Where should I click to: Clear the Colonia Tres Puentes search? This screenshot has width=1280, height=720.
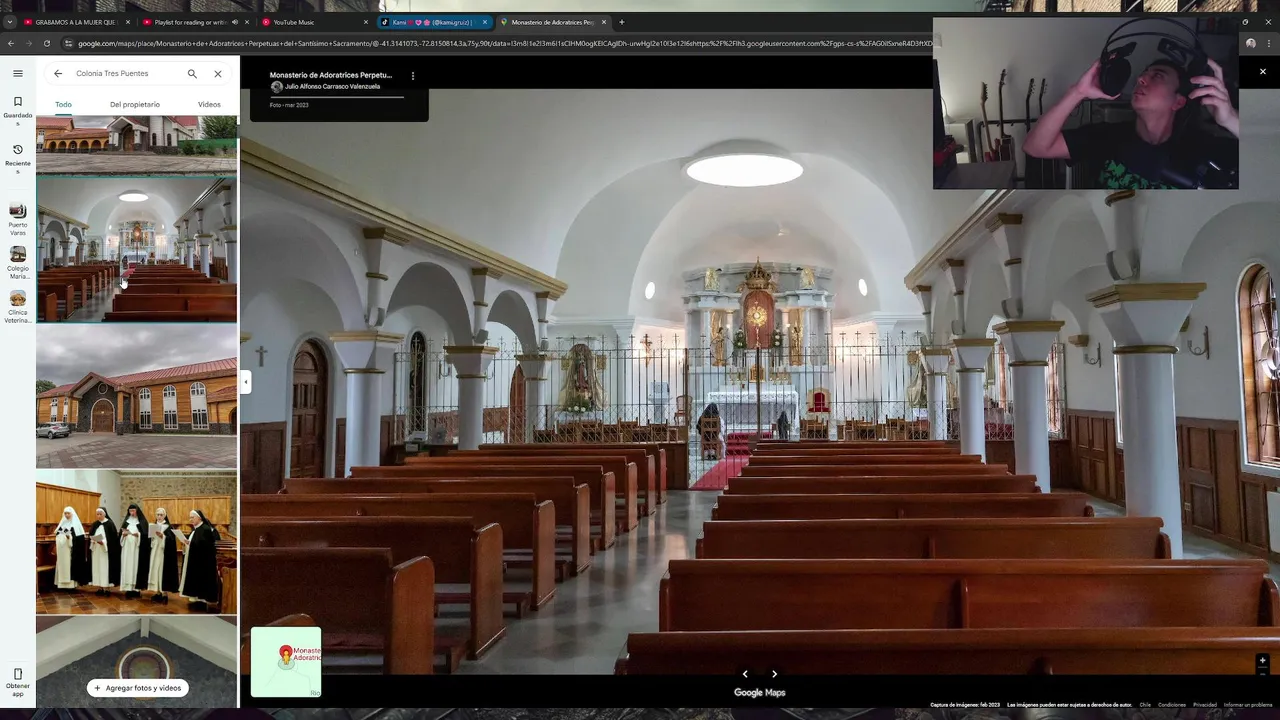tap(218, 73)
